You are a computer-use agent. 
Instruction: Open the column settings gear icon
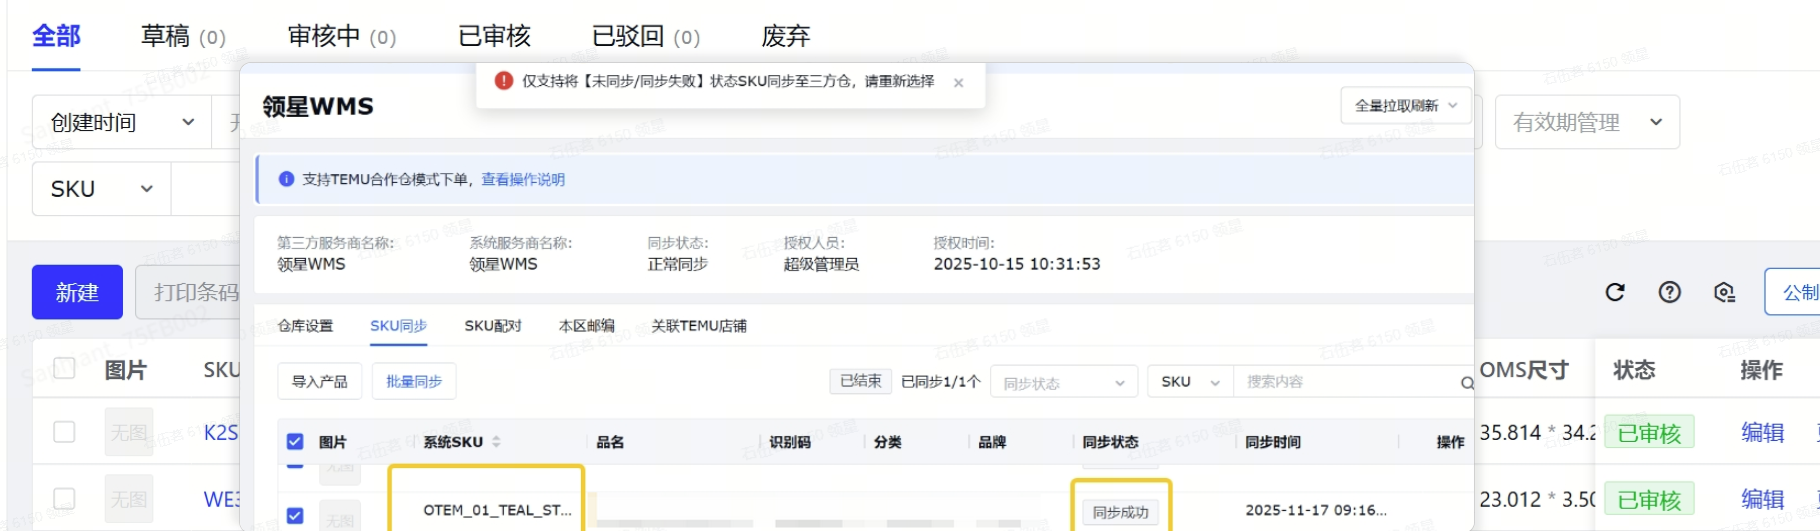click(x=1724, y=292)
